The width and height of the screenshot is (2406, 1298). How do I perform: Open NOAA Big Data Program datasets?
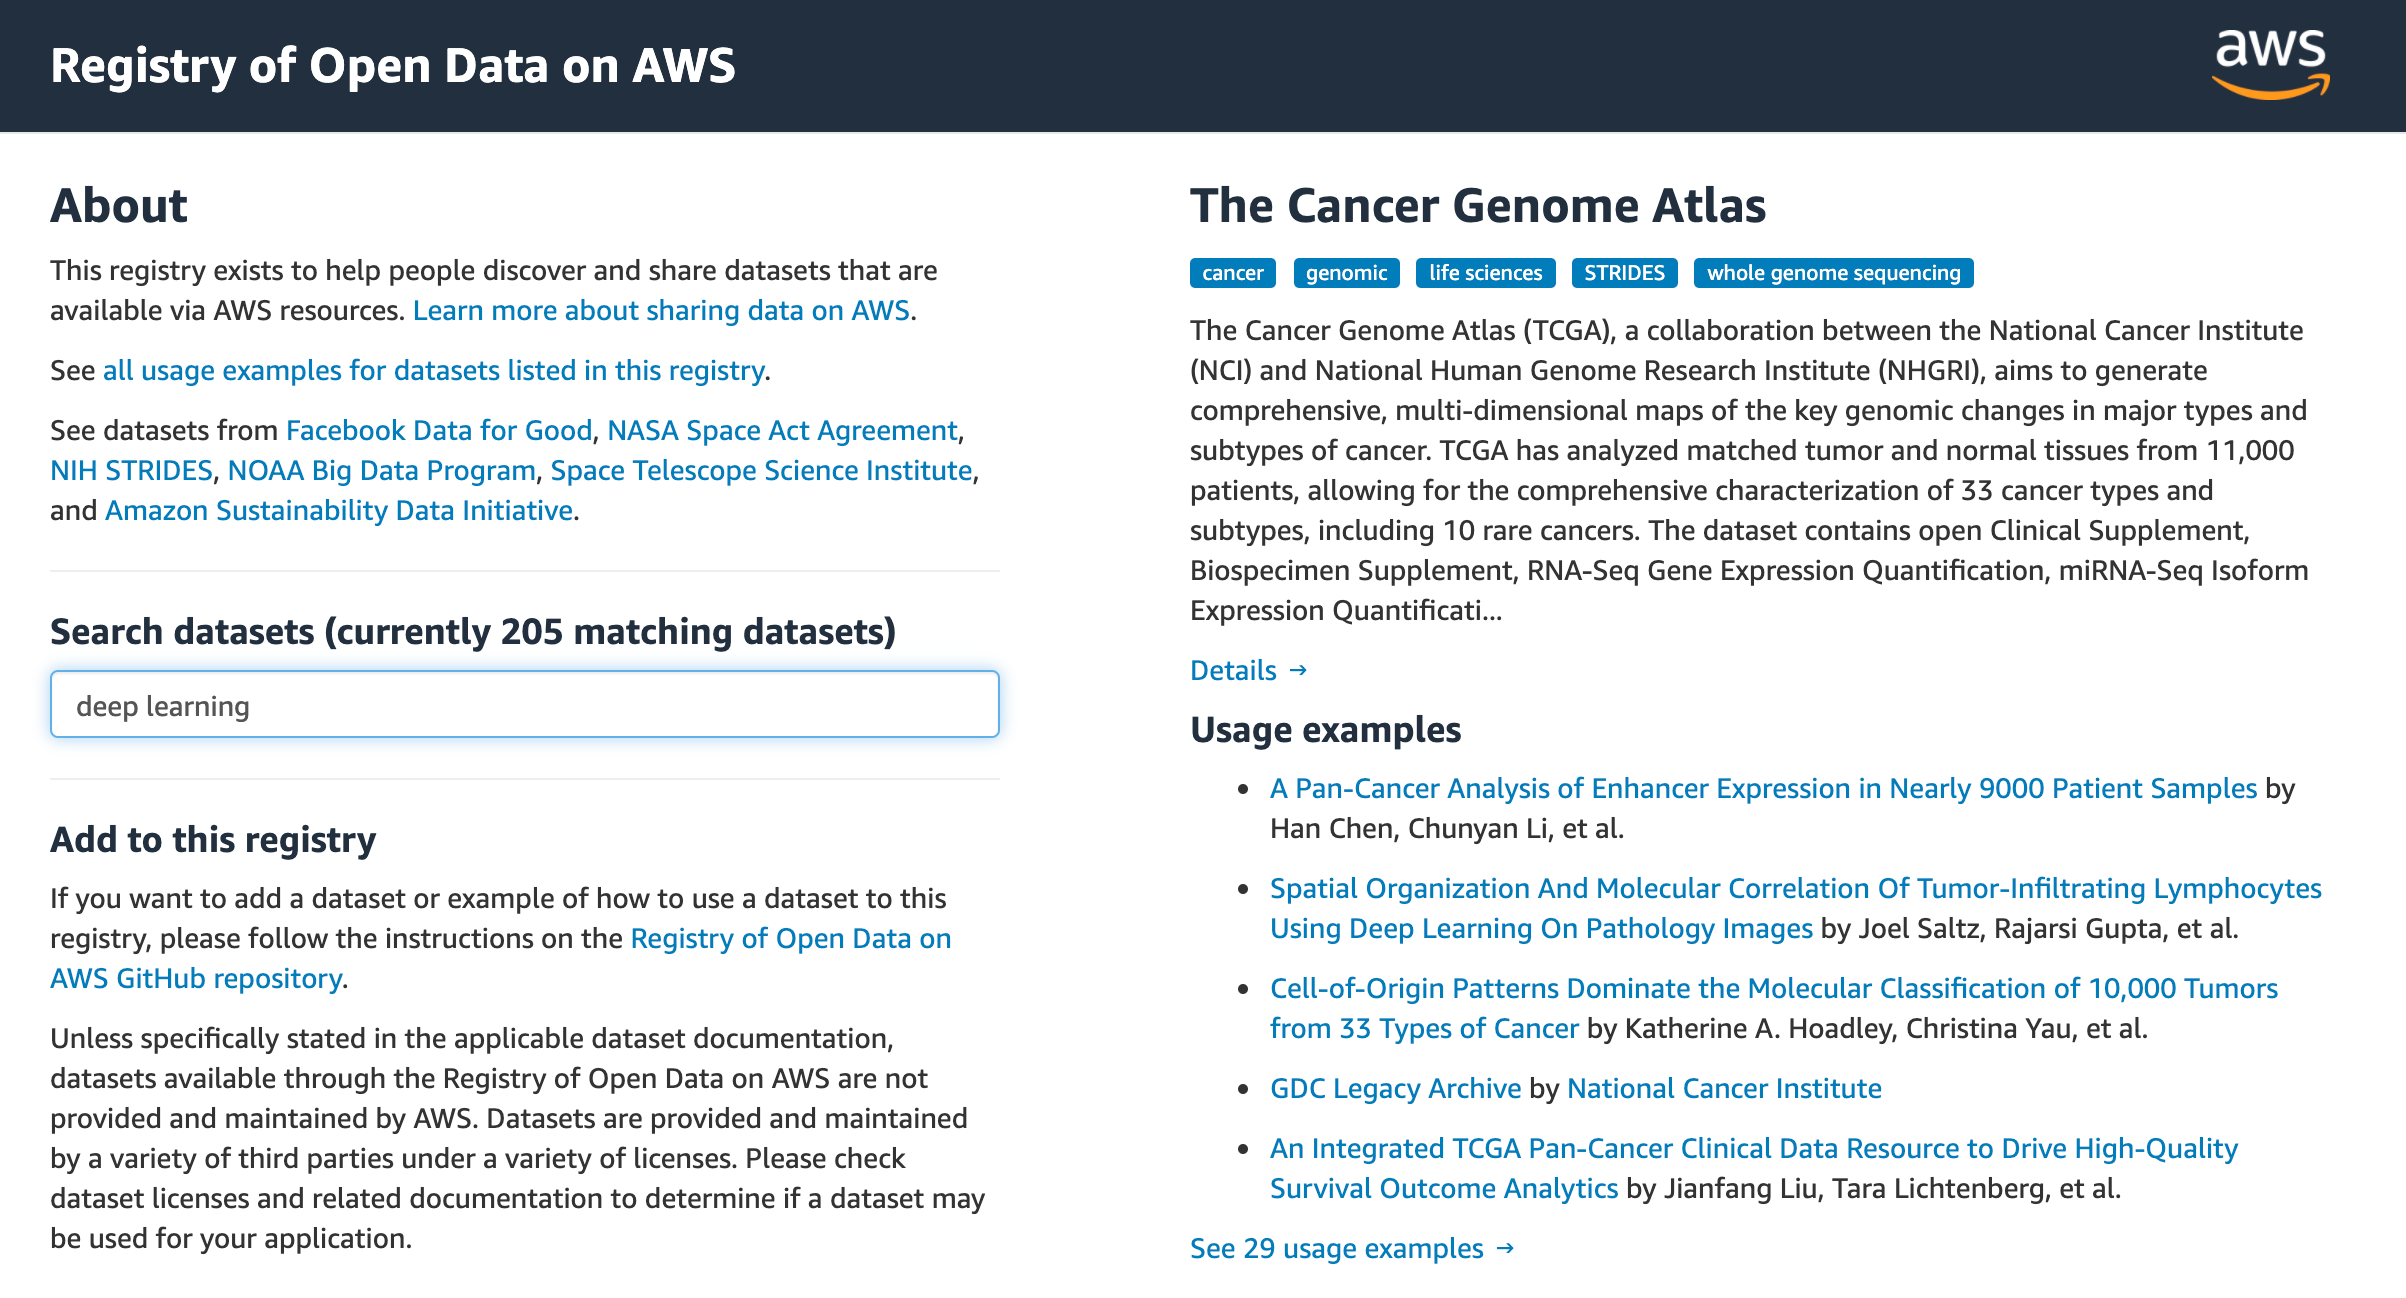[x=382, y=471]
